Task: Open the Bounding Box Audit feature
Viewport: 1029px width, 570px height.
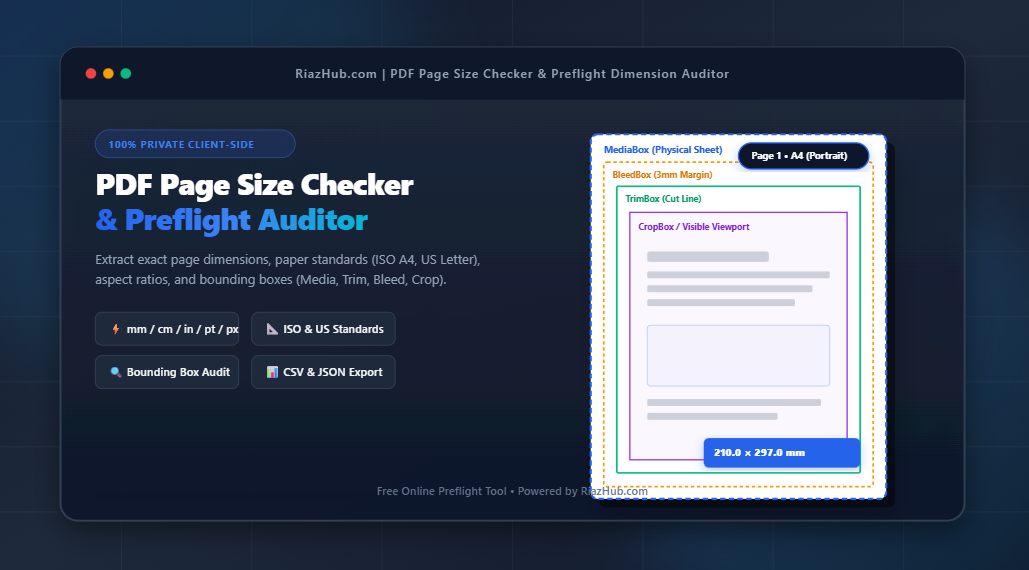Action: pos(167,373)
